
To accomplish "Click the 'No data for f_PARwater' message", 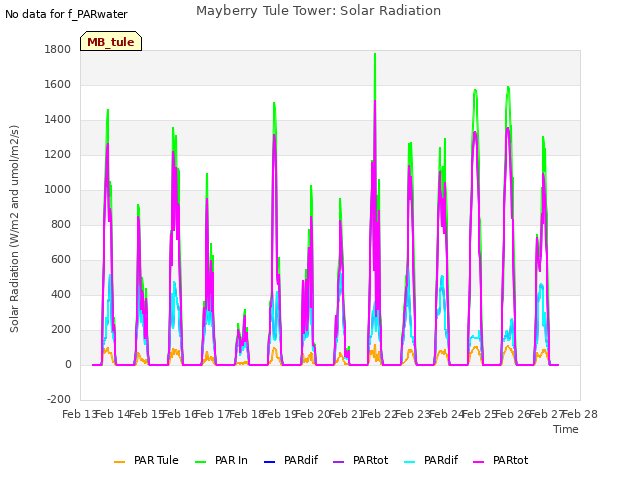I will (x=66, y=14).
